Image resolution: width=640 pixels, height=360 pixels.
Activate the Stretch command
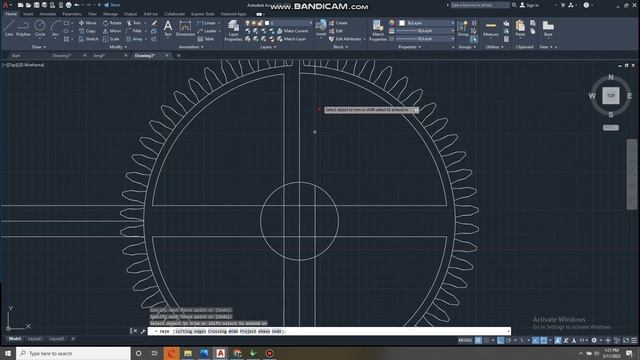pos(88,39)
